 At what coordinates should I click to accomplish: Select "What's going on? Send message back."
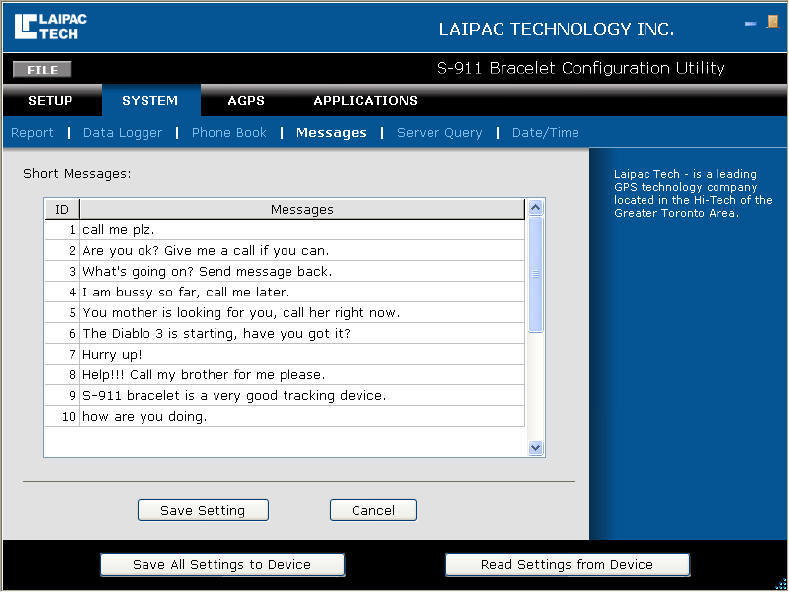click(302, 272)
